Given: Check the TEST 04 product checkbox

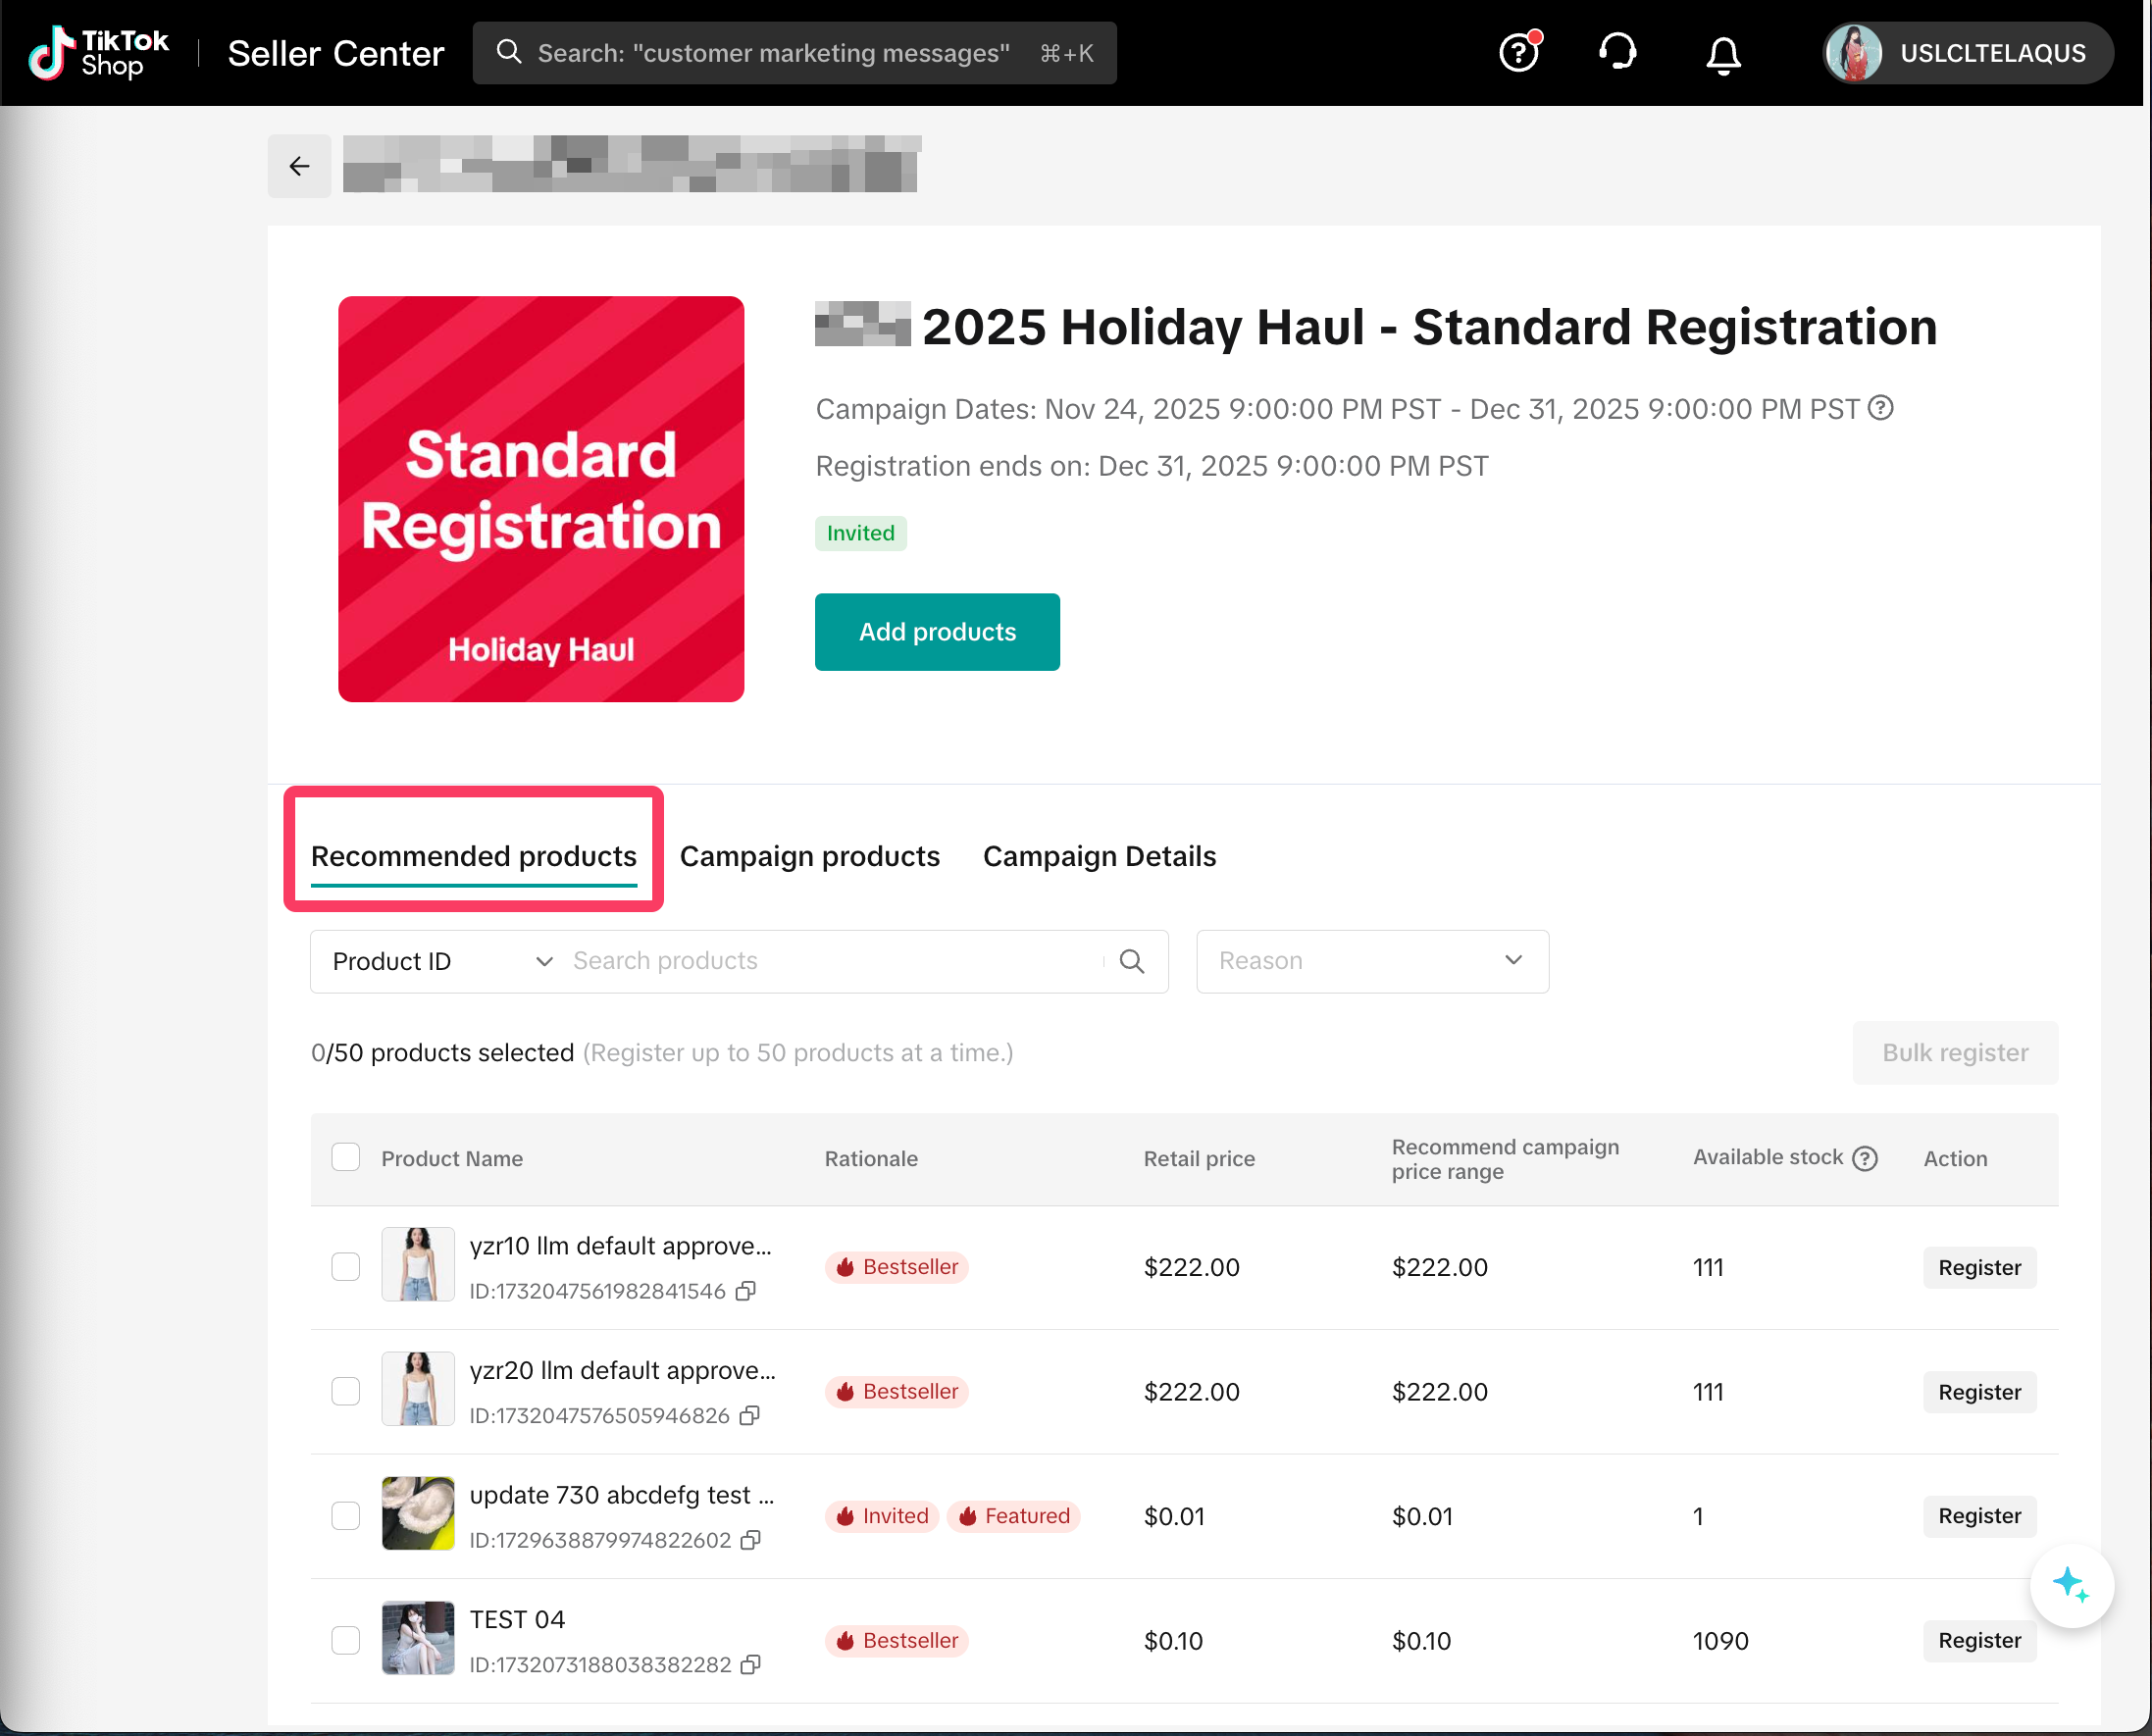Looking at the screenshot, I should tap(345, 1640).
